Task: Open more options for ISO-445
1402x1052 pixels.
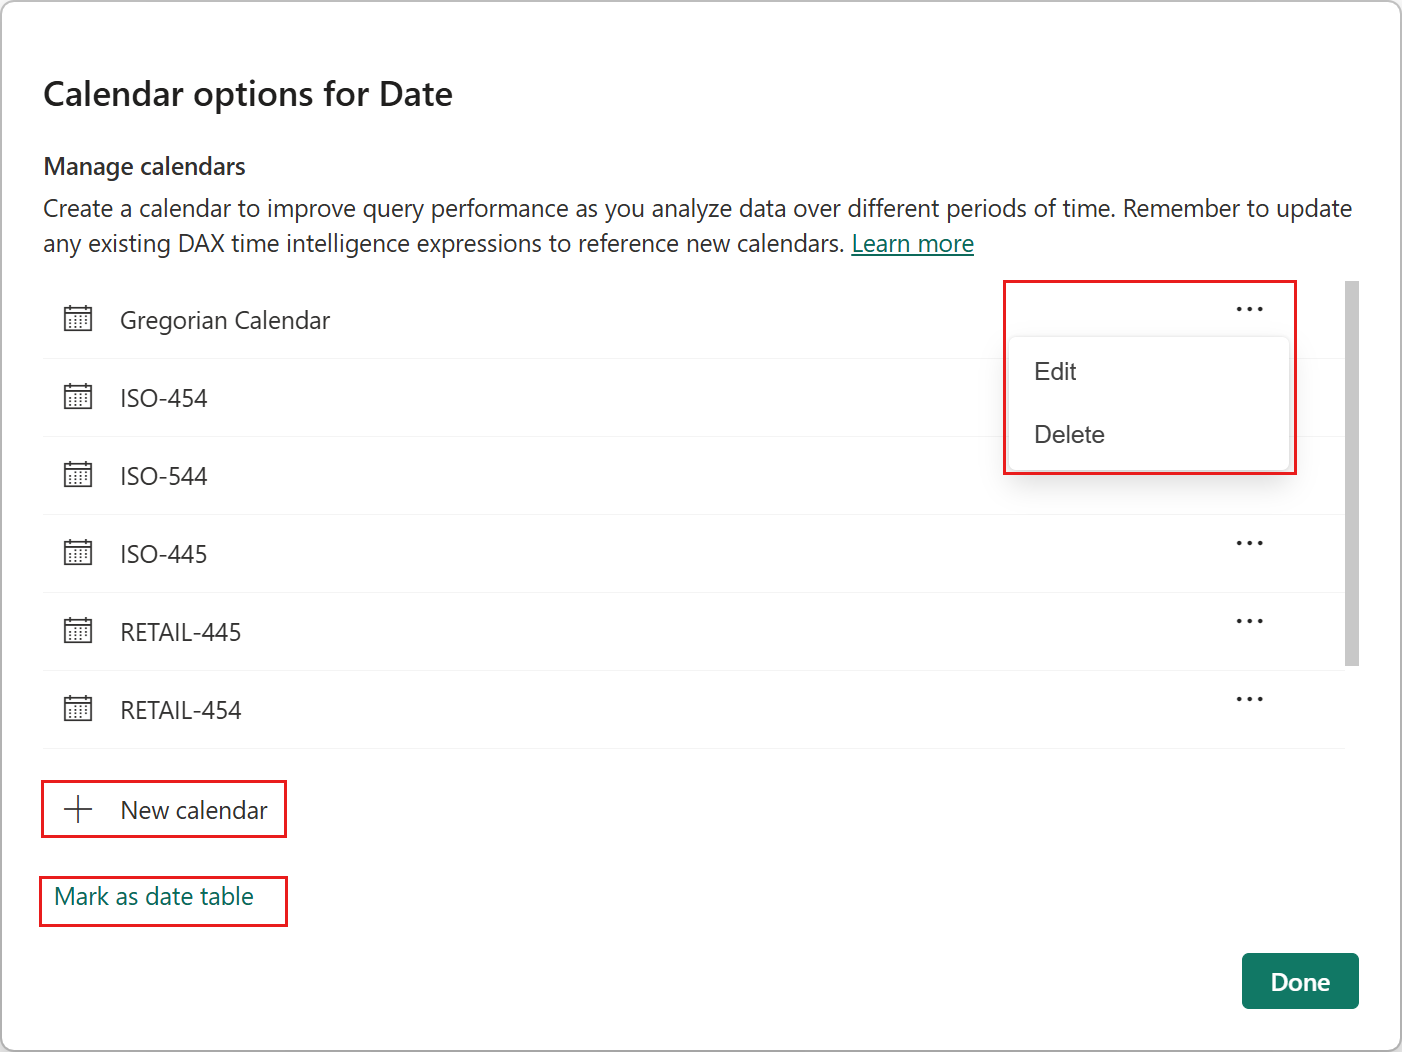Action: 1249,543
